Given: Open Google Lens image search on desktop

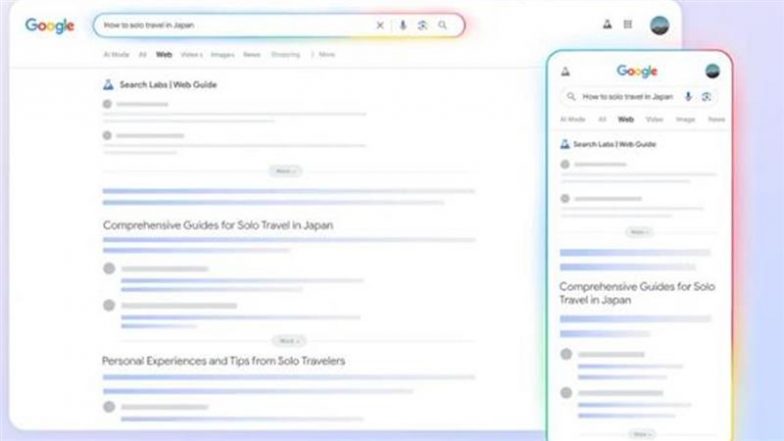Looking at the screenshot, I should point(422,25).
